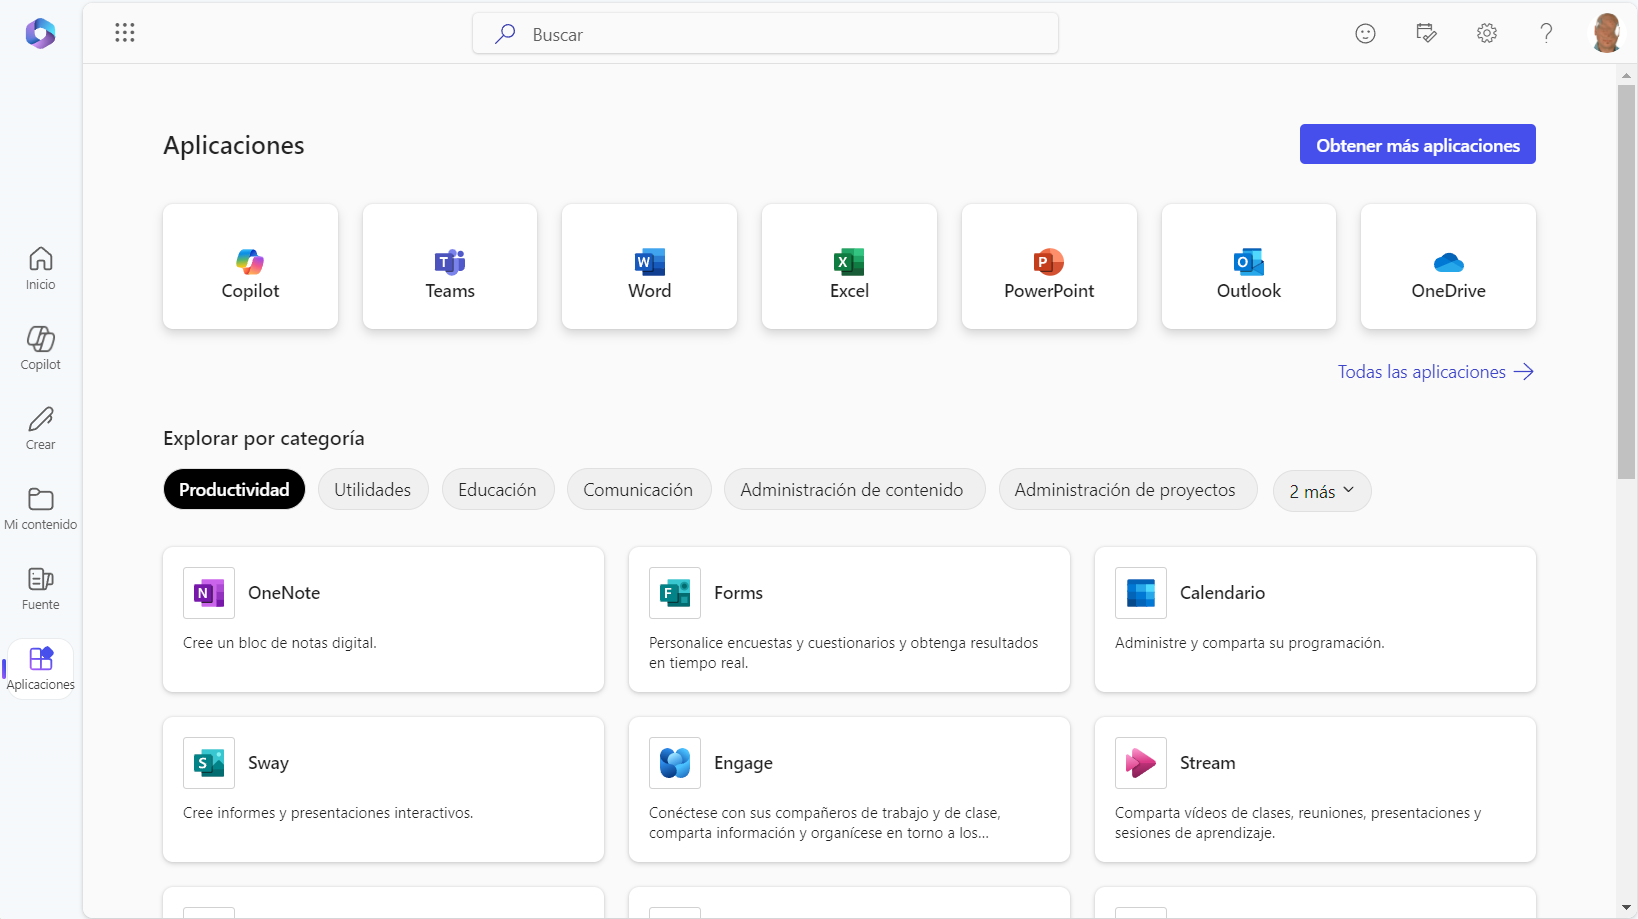
Task: Select the Educación category tab
Action: [497, 489]
